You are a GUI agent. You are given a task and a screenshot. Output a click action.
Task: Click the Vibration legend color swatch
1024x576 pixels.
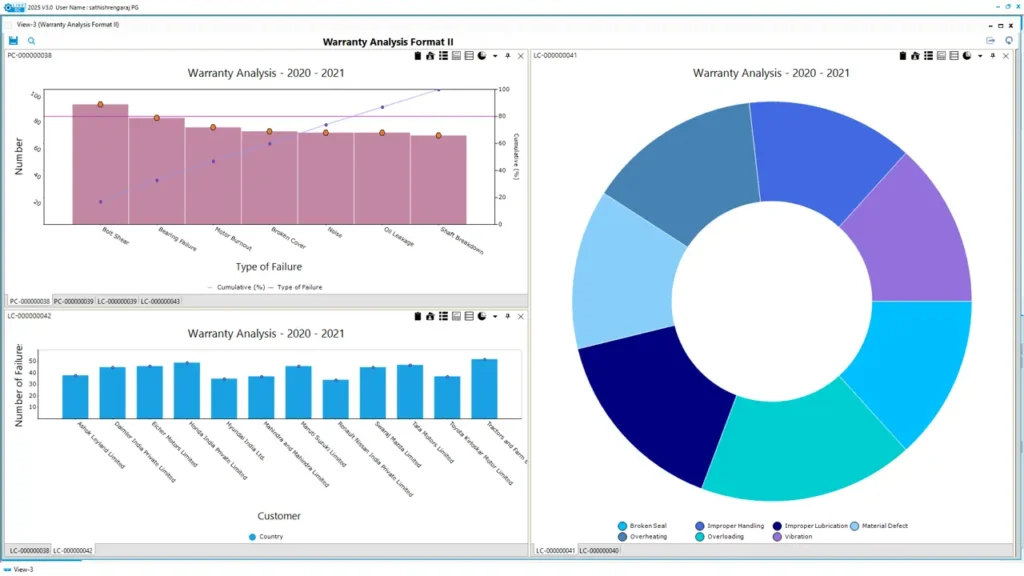click(777, 537)
